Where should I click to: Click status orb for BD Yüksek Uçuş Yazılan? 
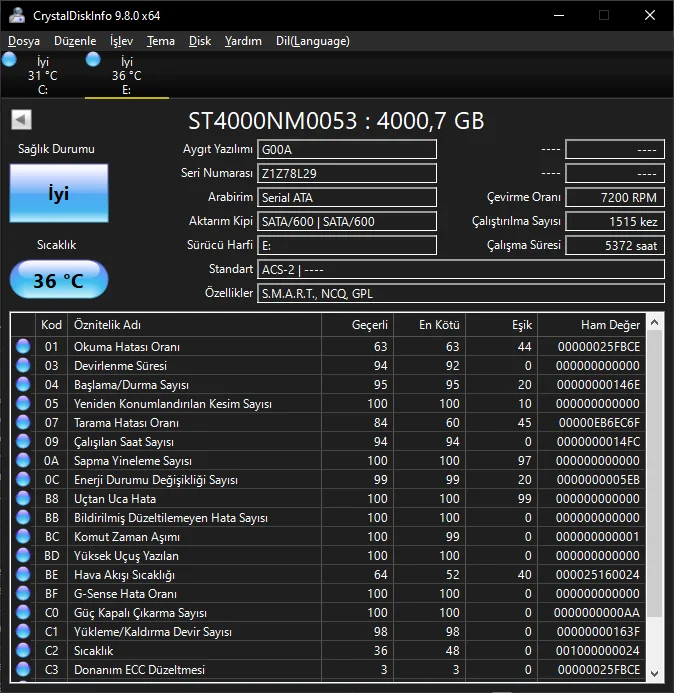[x=23, y=555]
